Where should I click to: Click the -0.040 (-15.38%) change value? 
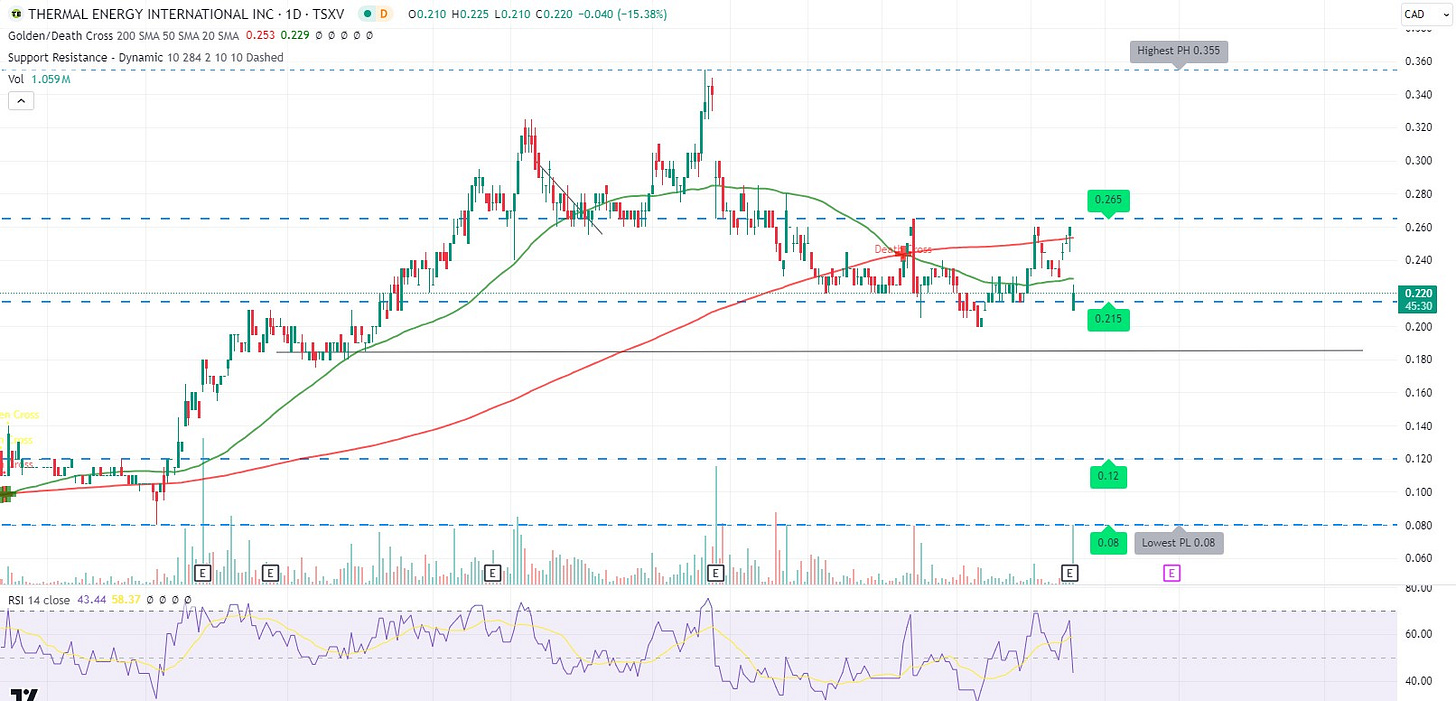(x=625, y=14)
